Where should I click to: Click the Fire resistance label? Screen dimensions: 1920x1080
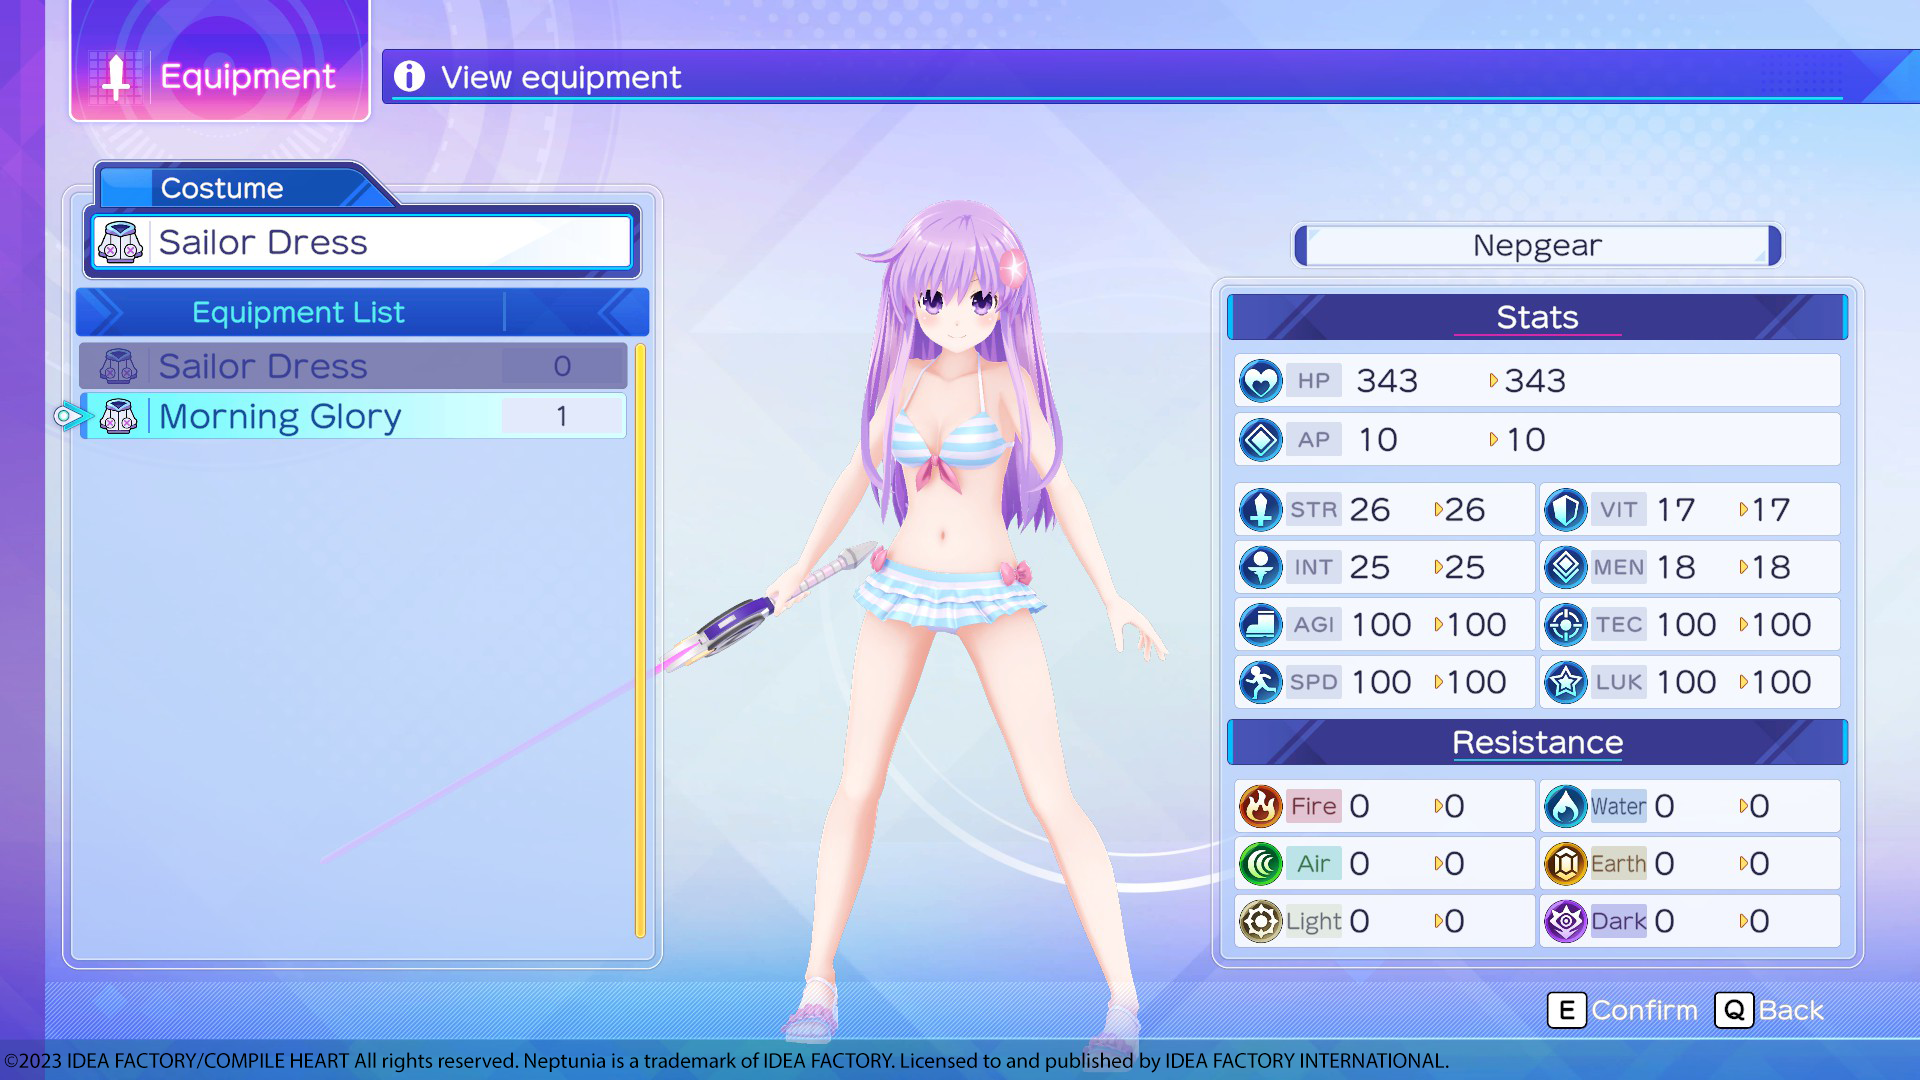point(1313,806)
